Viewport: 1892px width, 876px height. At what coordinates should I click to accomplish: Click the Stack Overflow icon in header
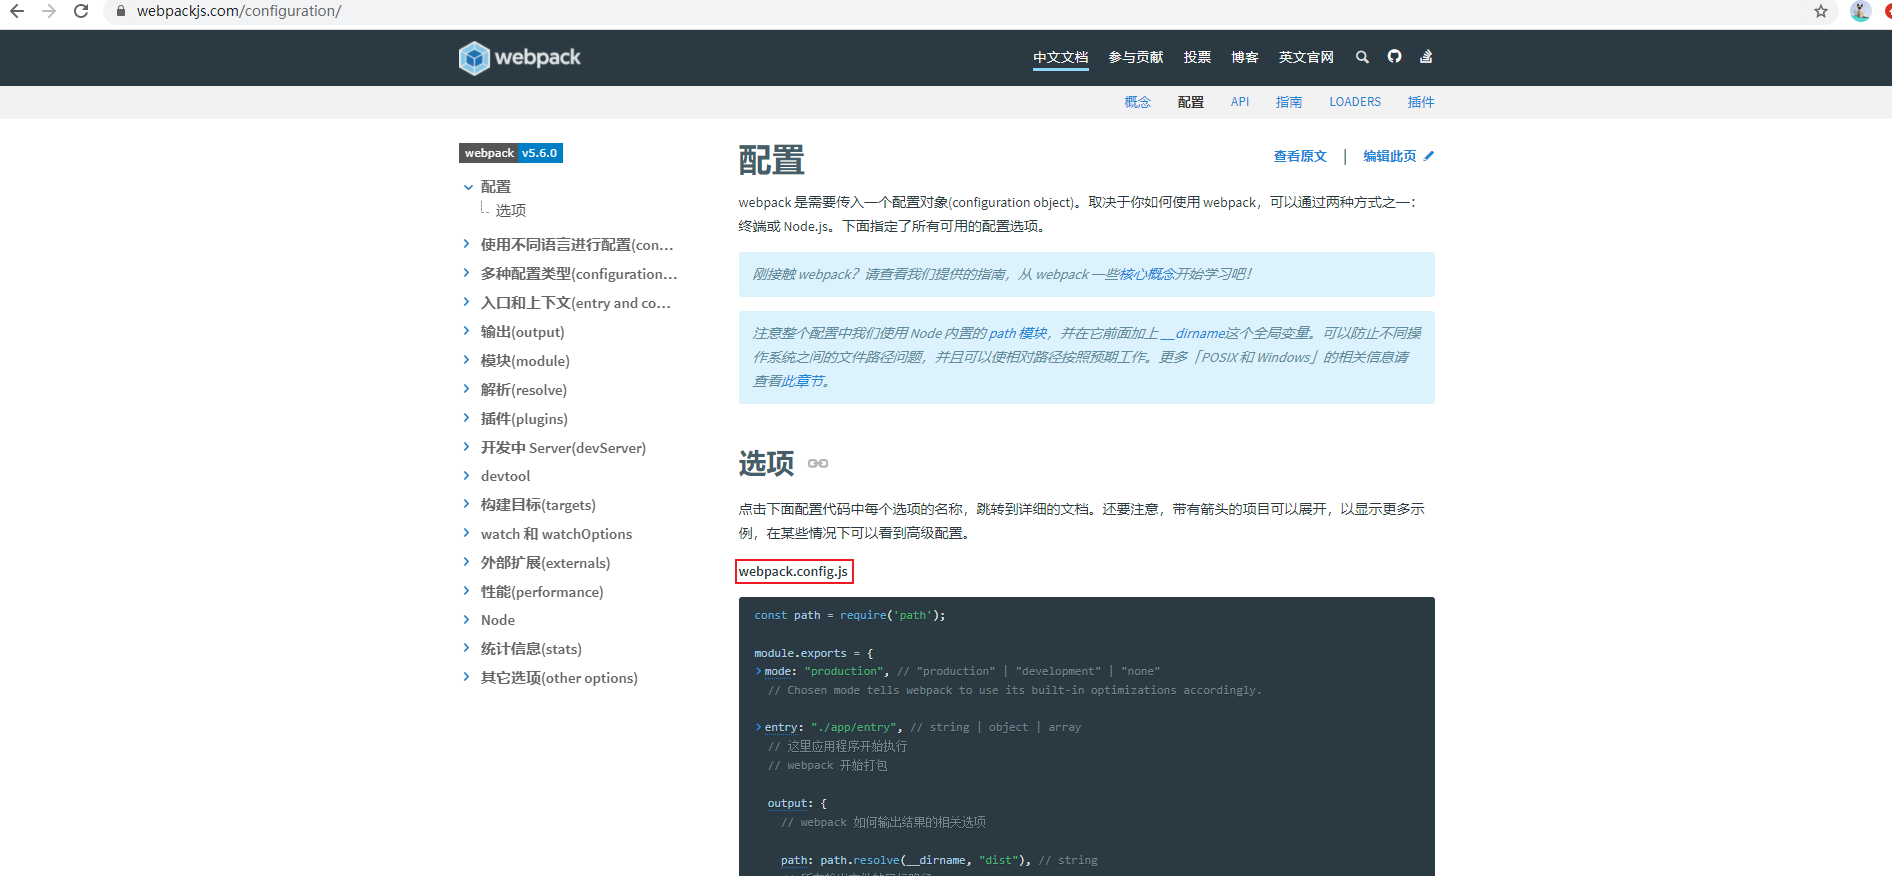point(1426,57)
